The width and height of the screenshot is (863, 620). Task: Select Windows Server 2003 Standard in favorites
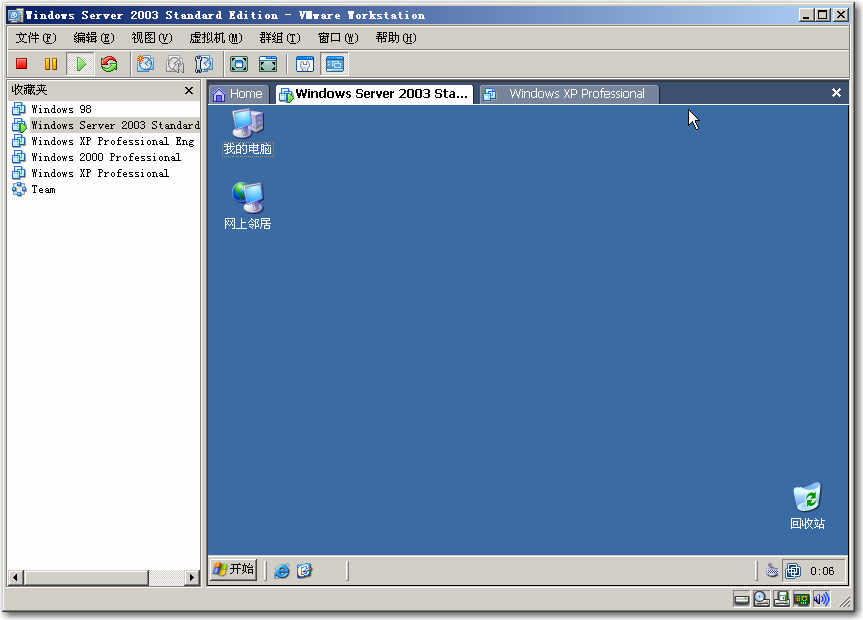pos(114,125)
